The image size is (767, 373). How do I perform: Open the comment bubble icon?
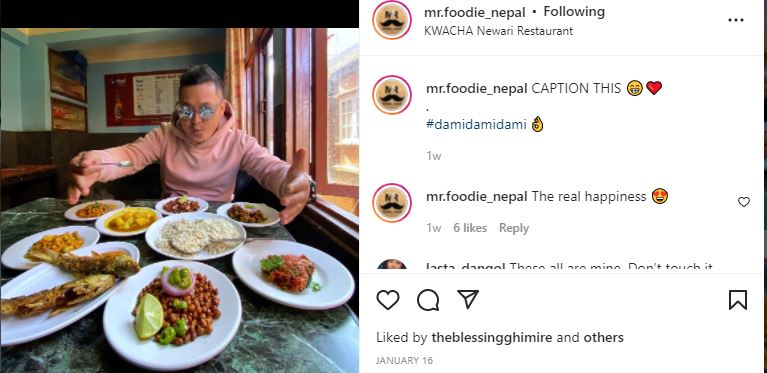tap(428, 300)
